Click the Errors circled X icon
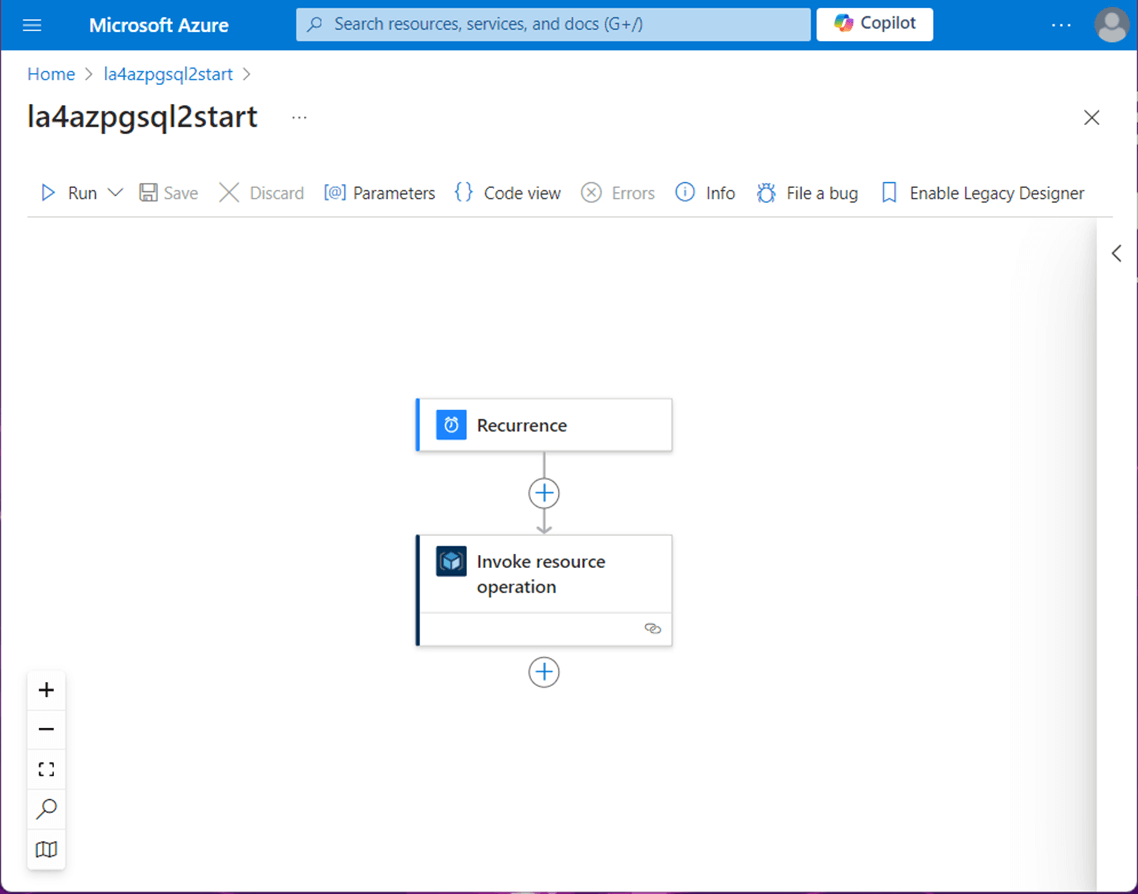 point(591,192)
